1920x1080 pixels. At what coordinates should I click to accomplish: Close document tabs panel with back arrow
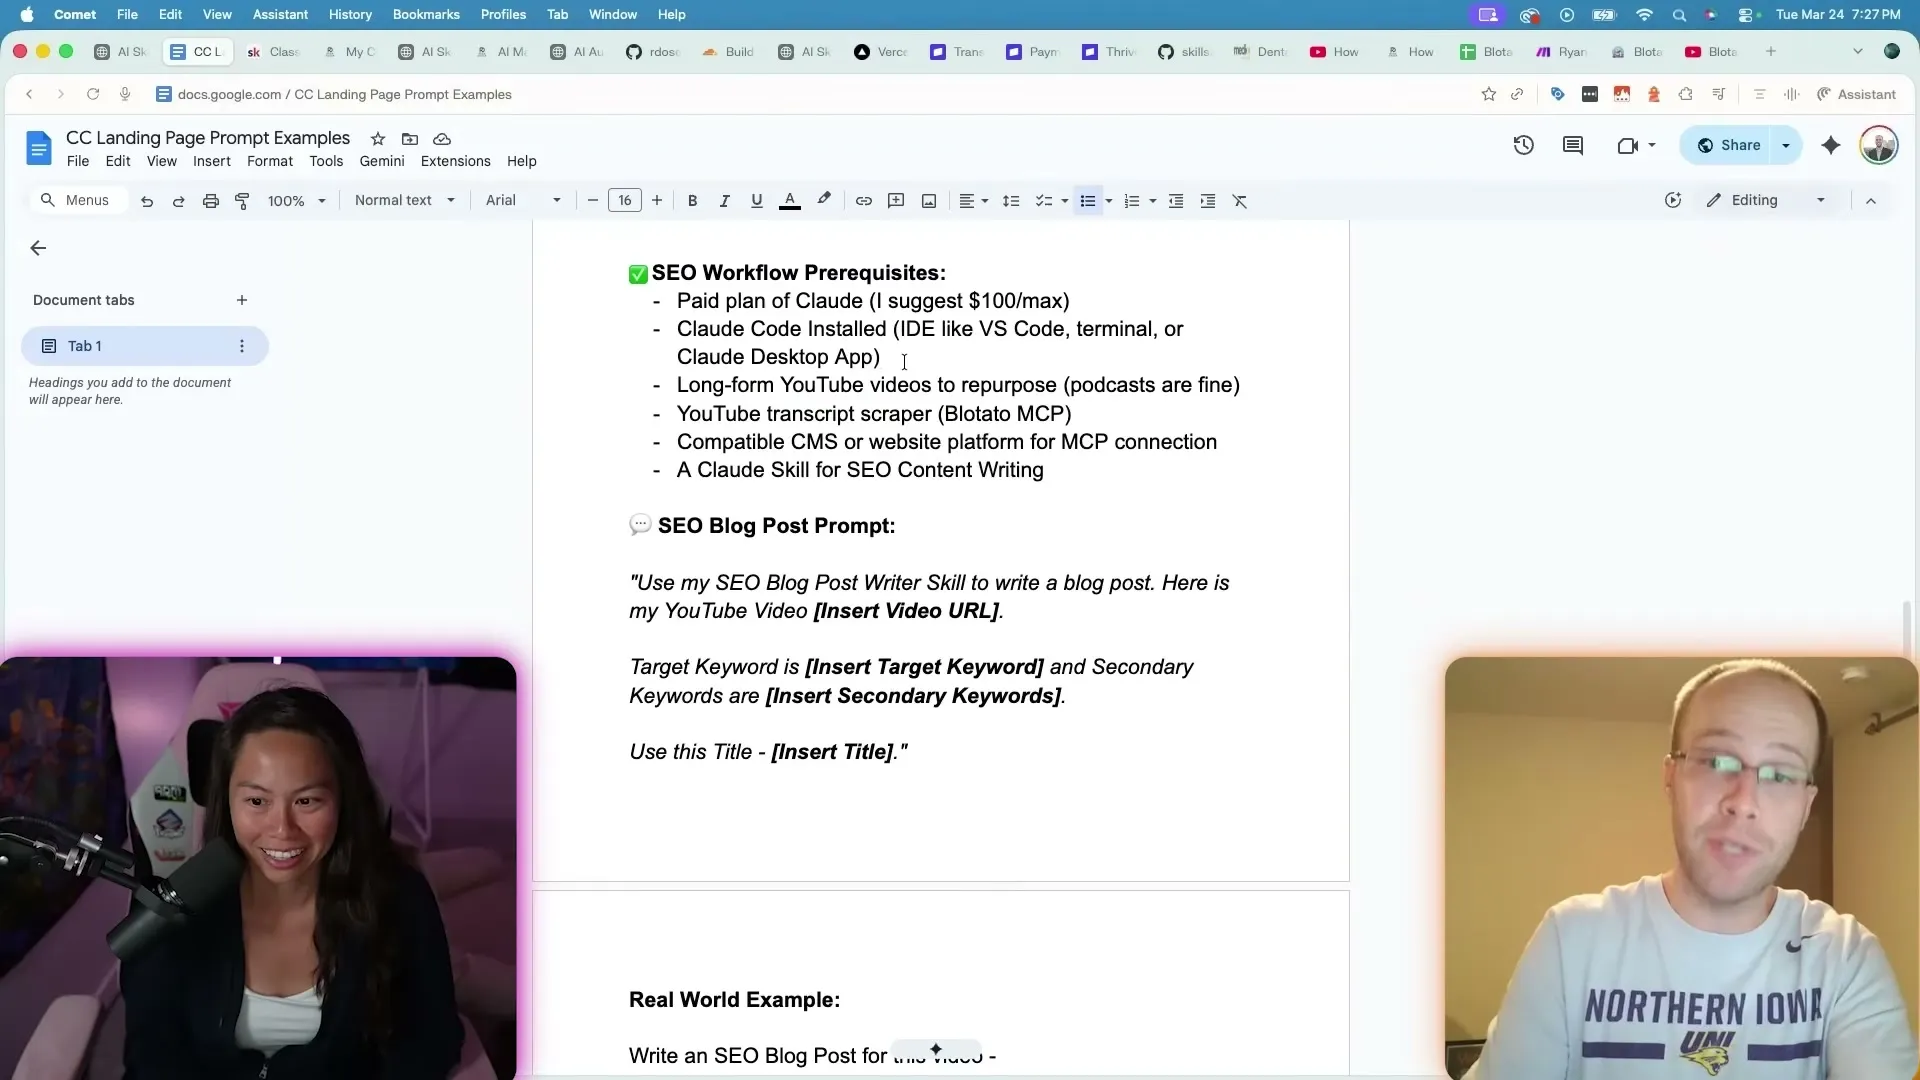pos(38,248)
